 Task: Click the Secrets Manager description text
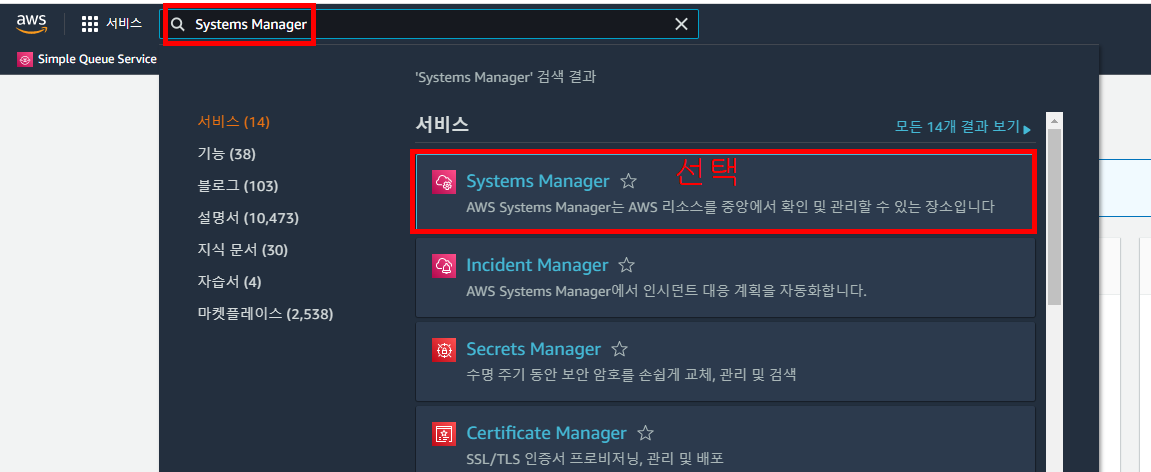pyautogui.click(x=631, y=375)
